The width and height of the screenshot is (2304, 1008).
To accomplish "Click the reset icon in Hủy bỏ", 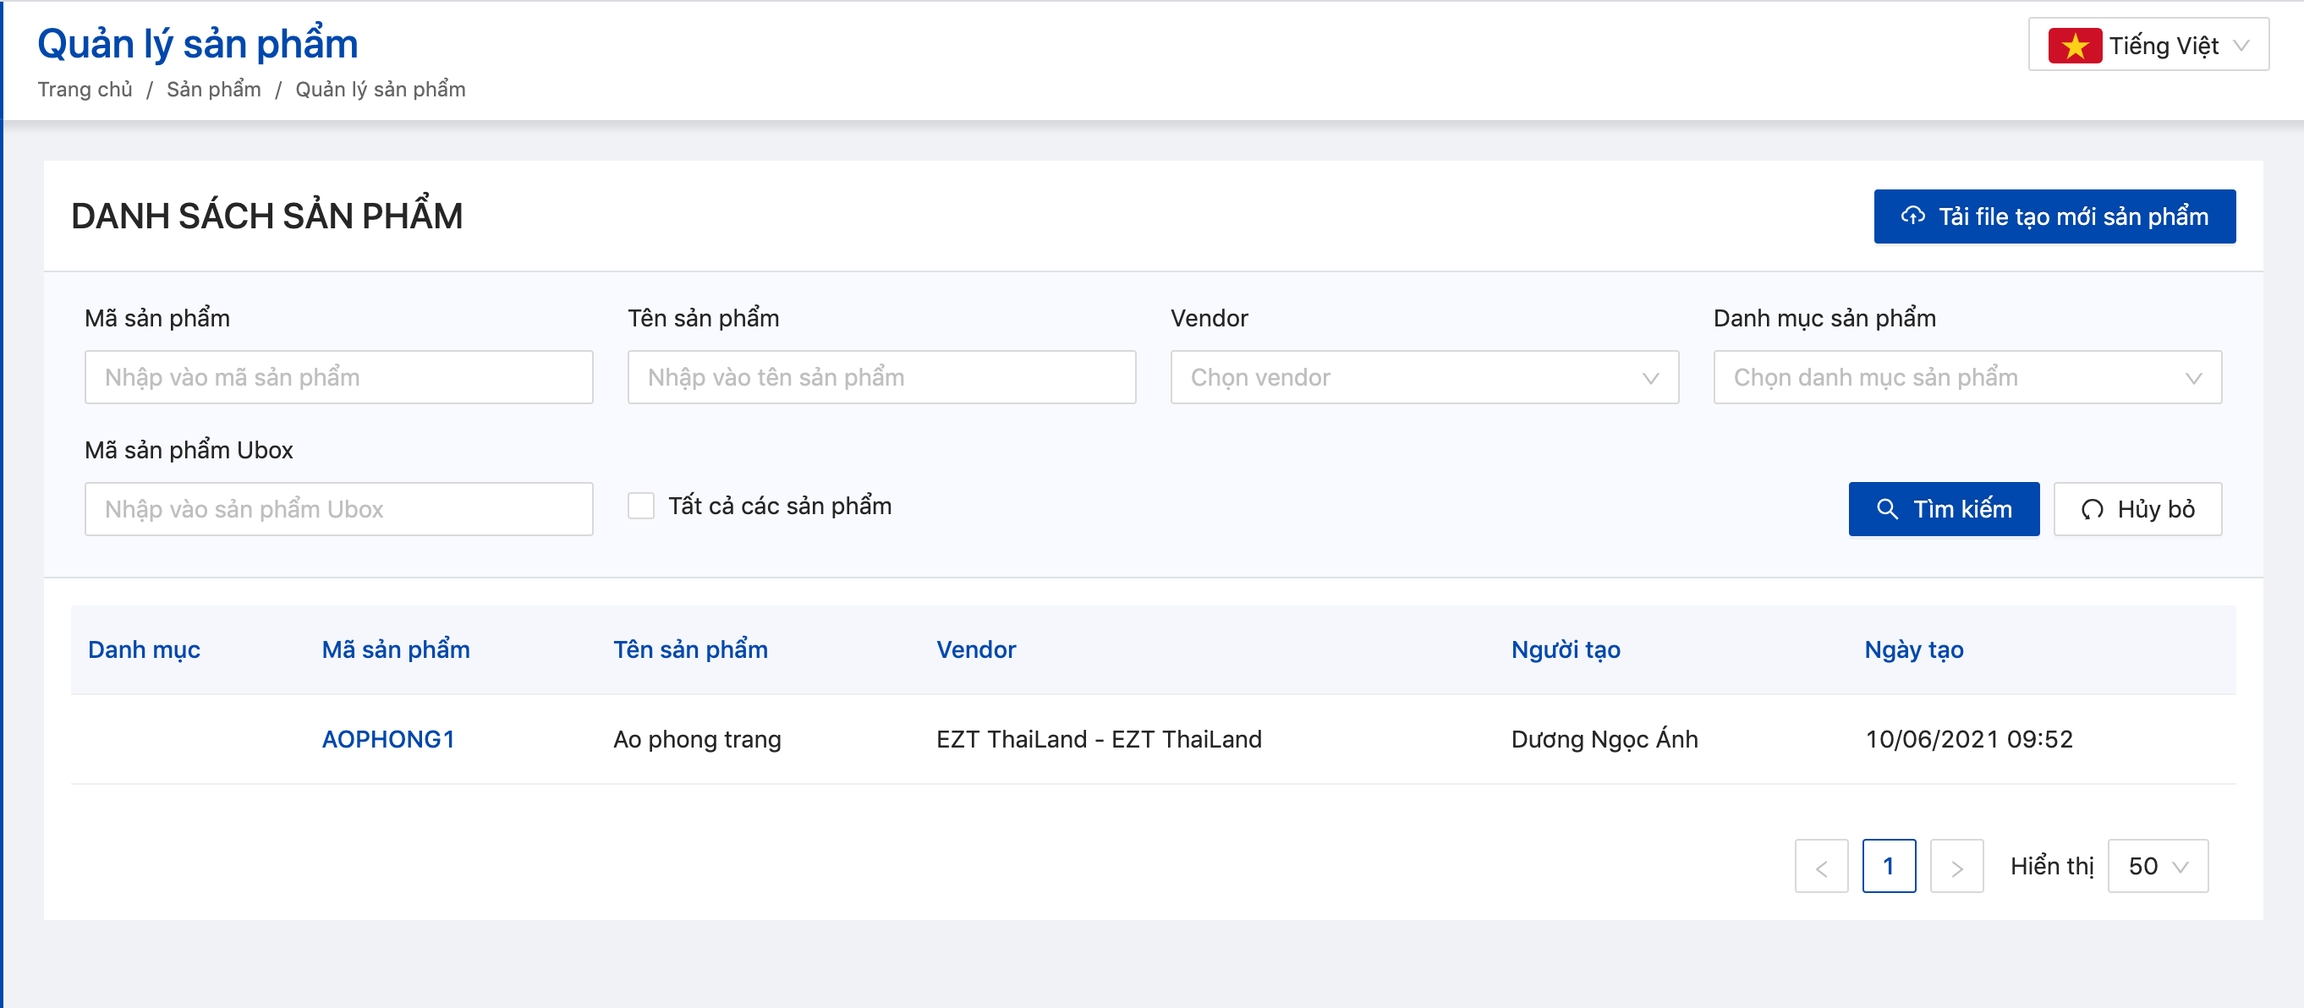I will pos(2092,509).
